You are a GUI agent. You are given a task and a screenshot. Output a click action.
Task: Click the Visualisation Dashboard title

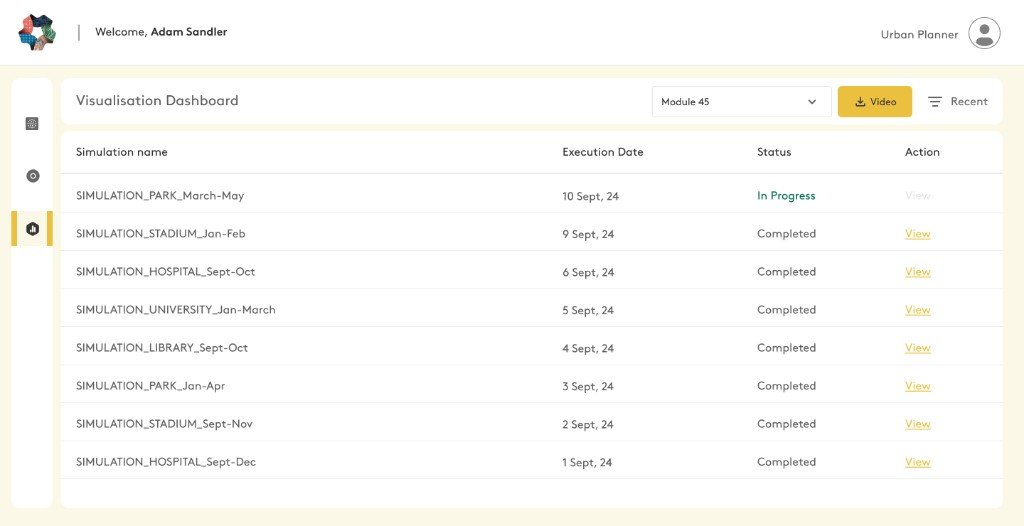(x=157, y=101)
